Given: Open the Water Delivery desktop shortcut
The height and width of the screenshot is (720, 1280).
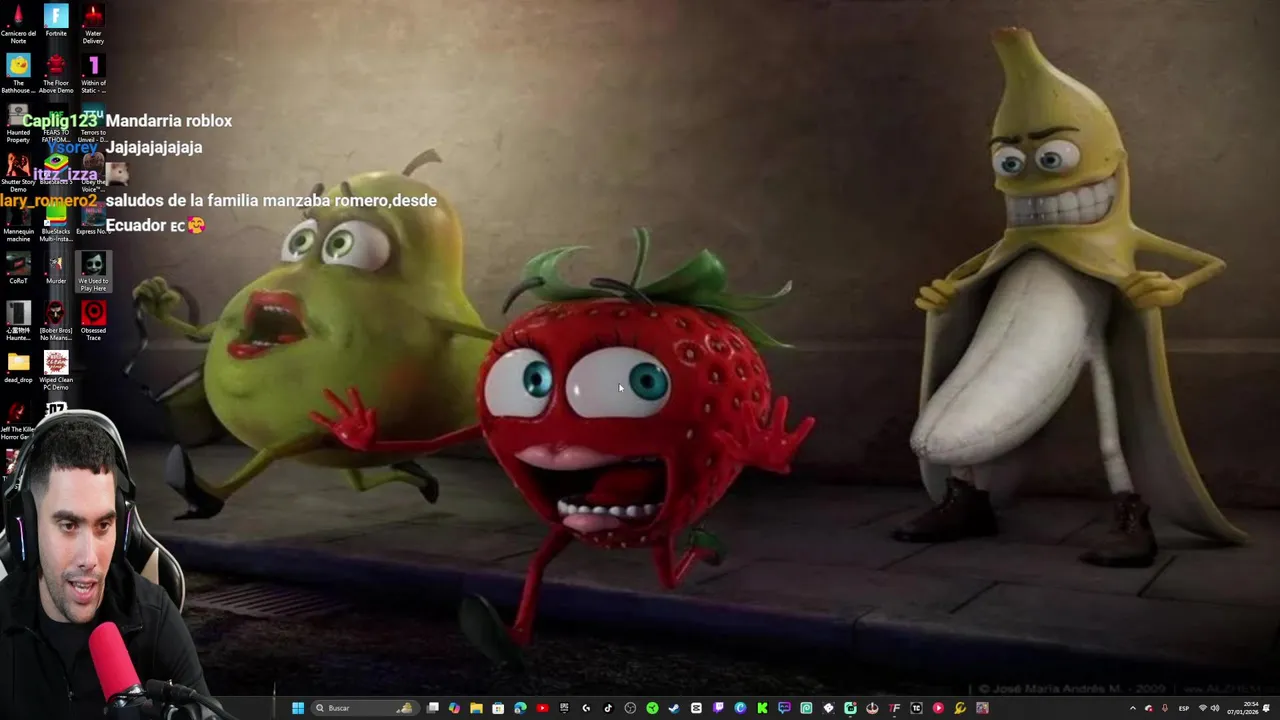Looking at the screenshot, I should pyautogui.click(x=93, y=24).
